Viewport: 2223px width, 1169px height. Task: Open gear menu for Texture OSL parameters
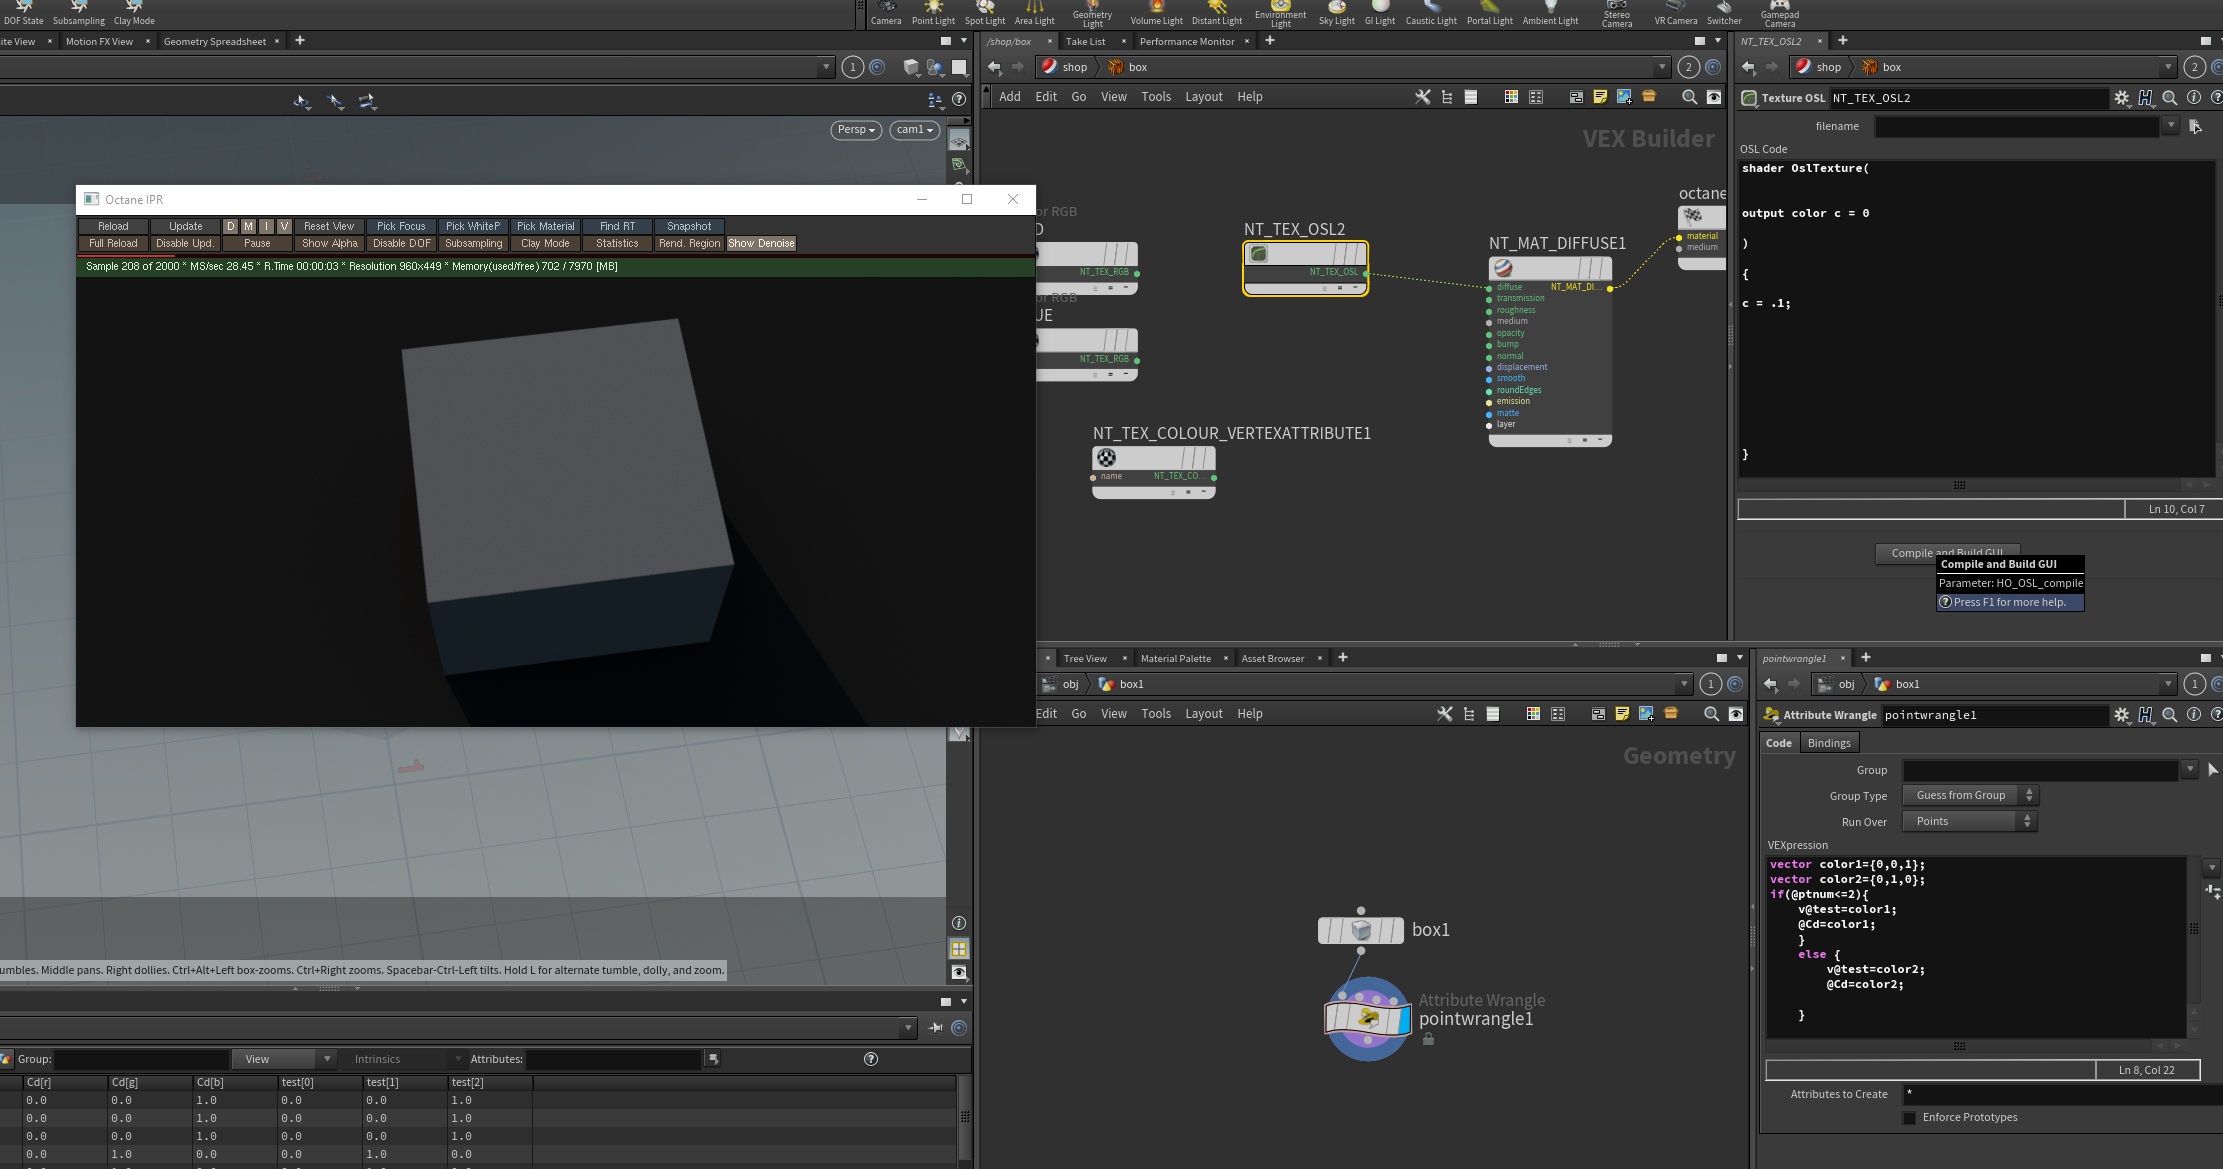[x=2121, y=98]
